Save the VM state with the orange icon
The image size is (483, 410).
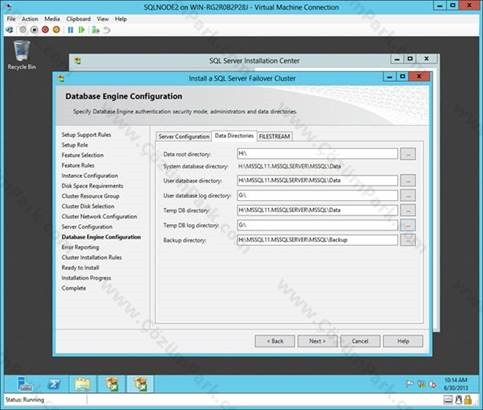pos(56,30)
